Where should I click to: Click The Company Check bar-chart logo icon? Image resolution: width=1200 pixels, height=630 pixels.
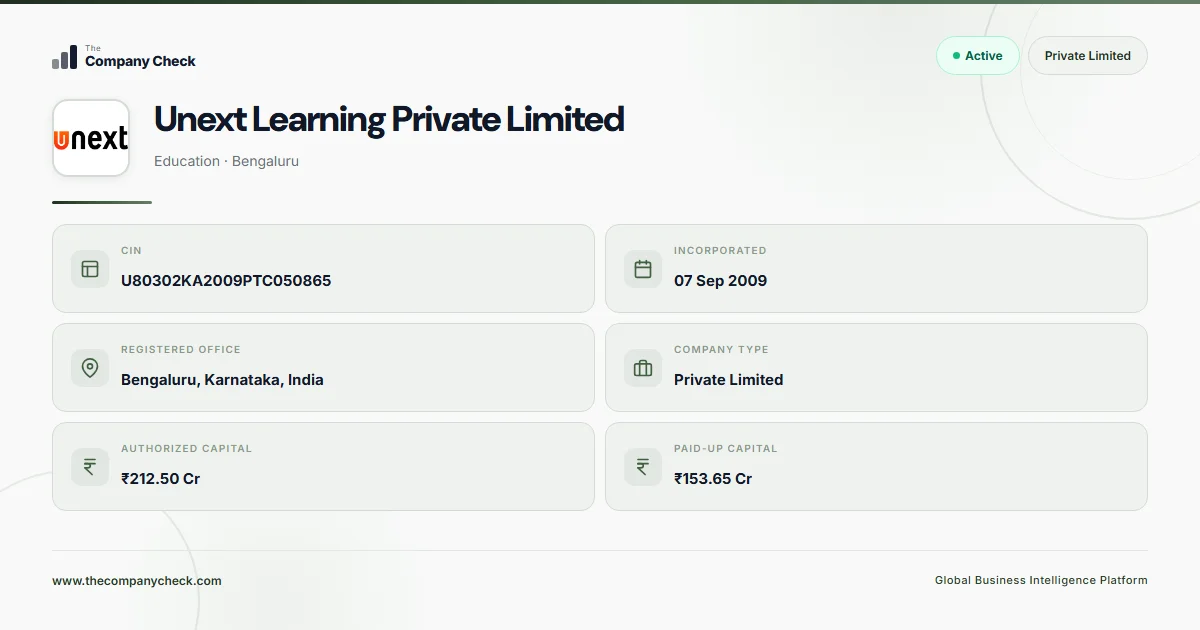click(x=64, y=57)
